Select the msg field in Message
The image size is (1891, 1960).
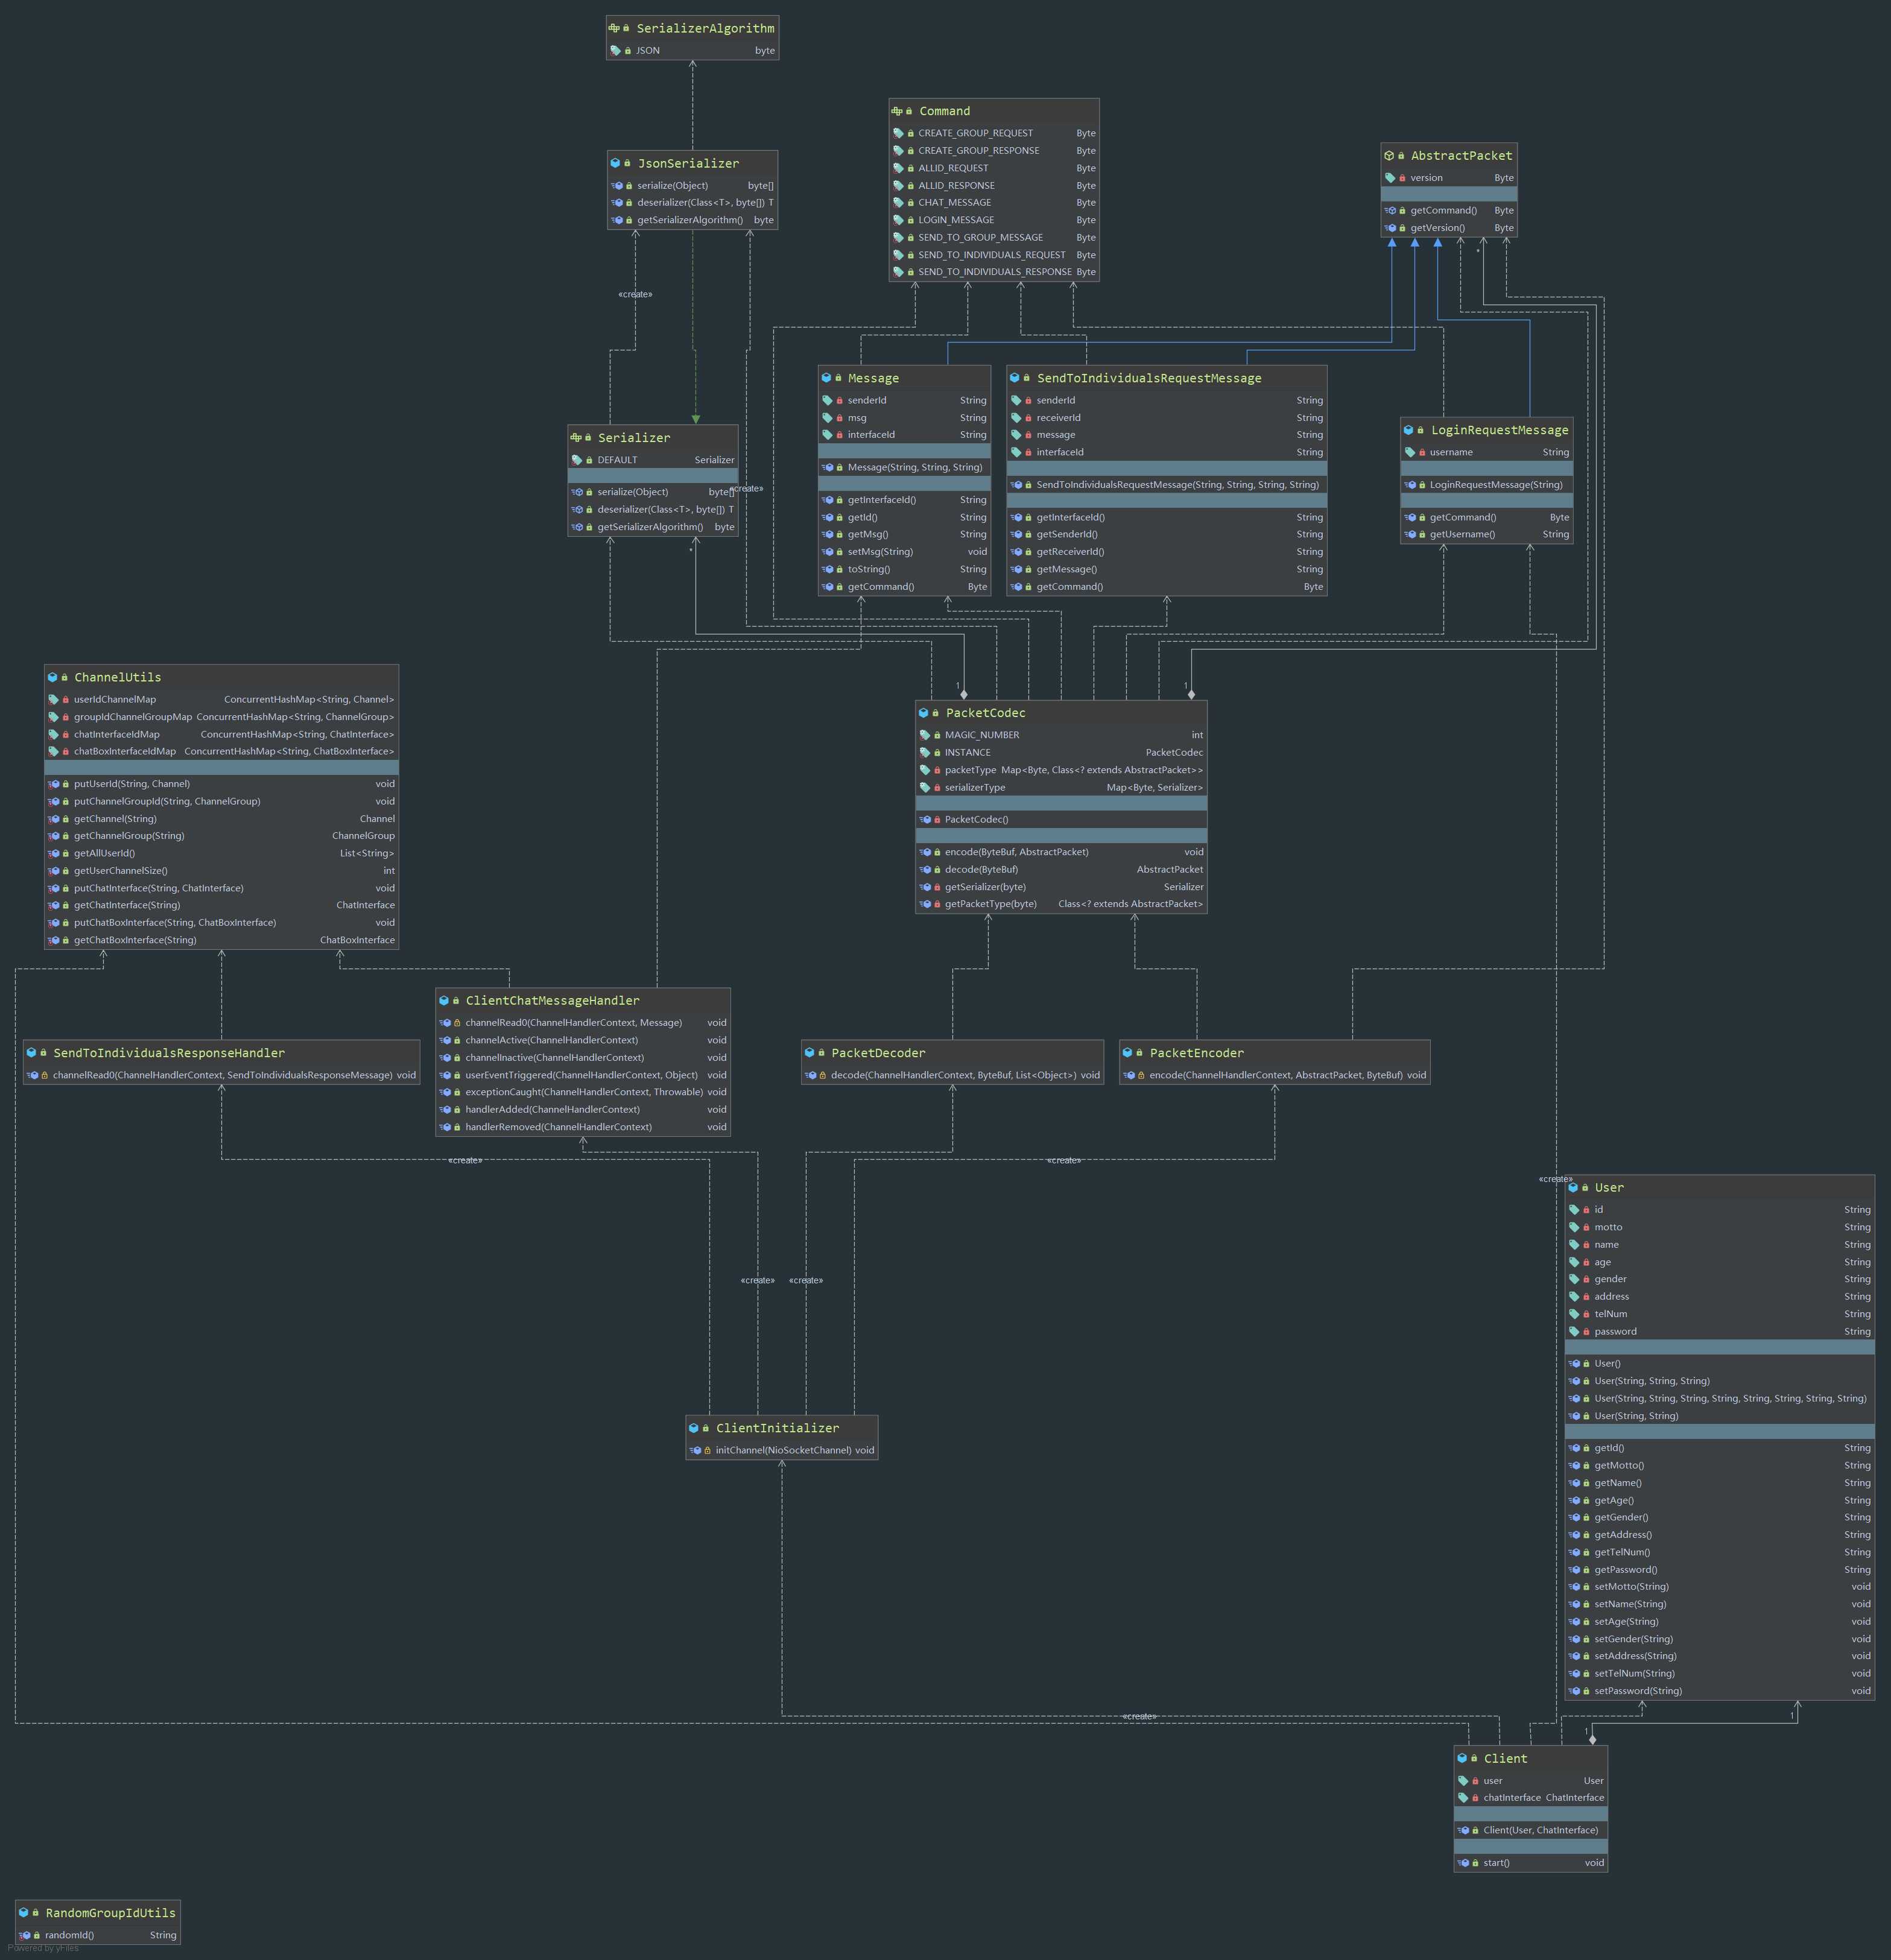point(904,418)
